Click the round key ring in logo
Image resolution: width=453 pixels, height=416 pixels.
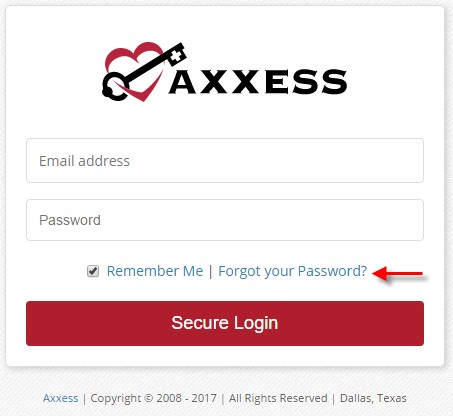click(114, 86)
